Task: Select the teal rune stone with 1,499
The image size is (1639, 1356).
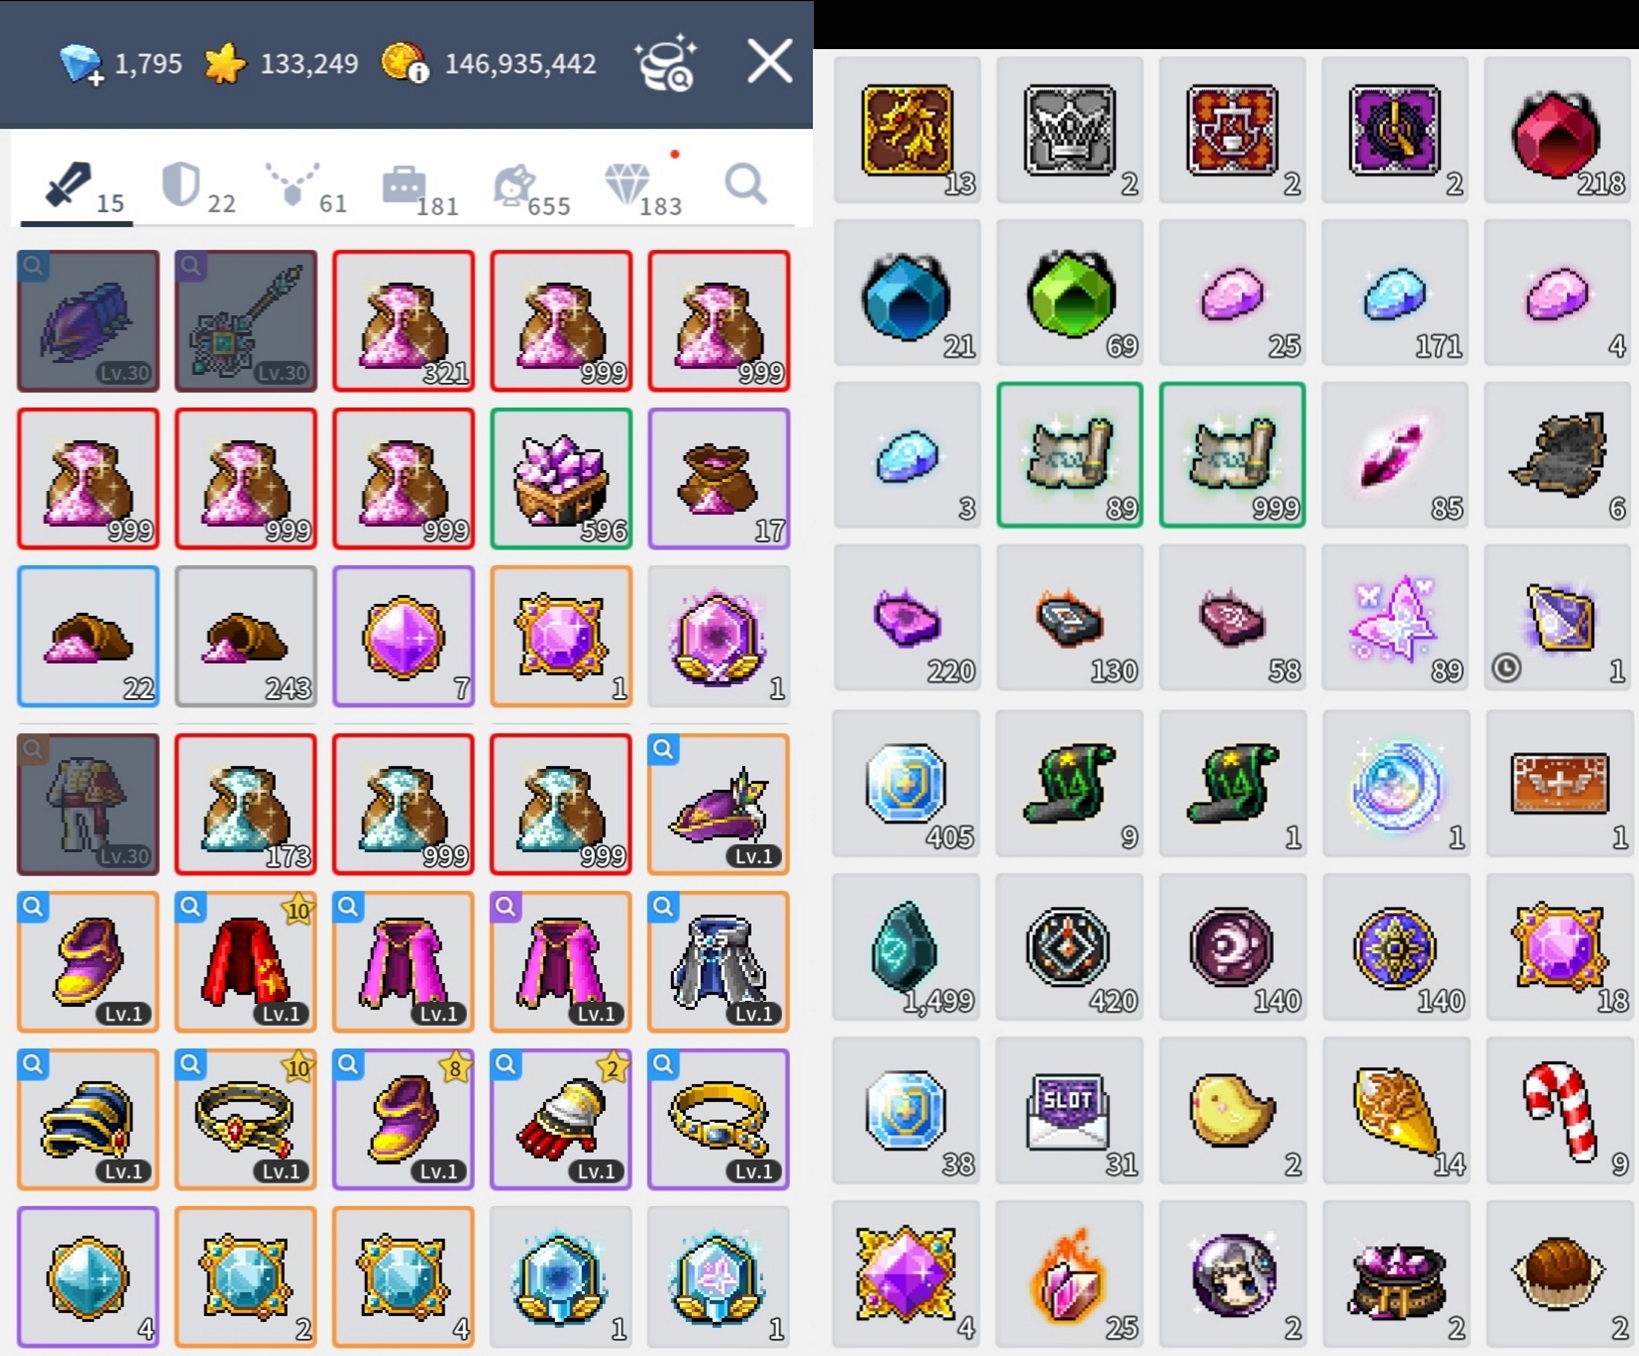Action: tap(906, 947)
